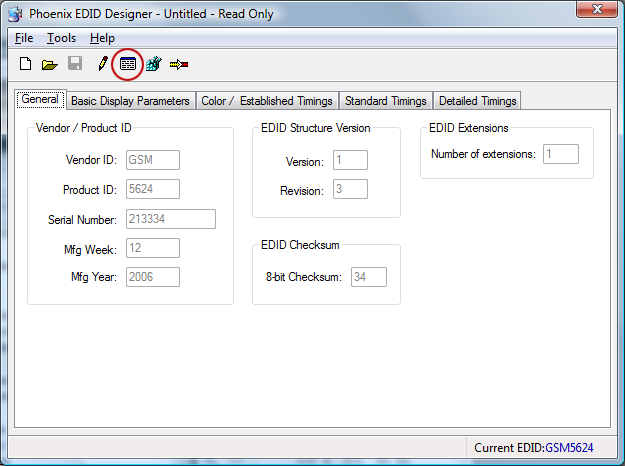Click the 'EDID Extensions' group label
625x466 pixels.
coord(468,128)
